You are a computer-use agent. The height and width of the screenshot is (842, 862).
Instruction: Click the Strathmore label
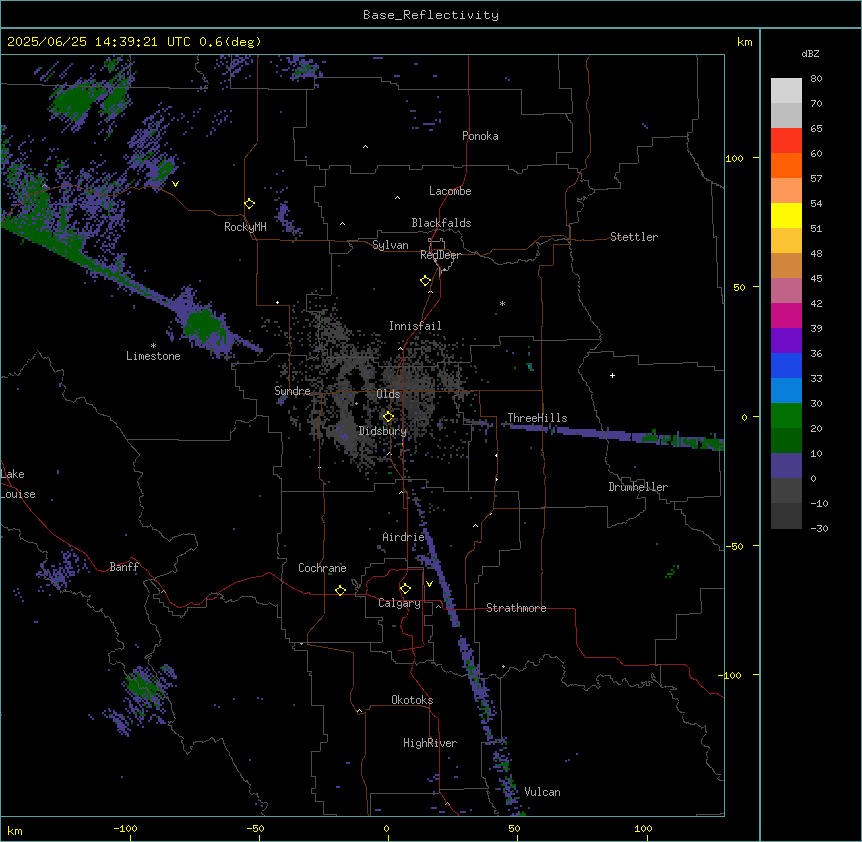pos(516,608)
